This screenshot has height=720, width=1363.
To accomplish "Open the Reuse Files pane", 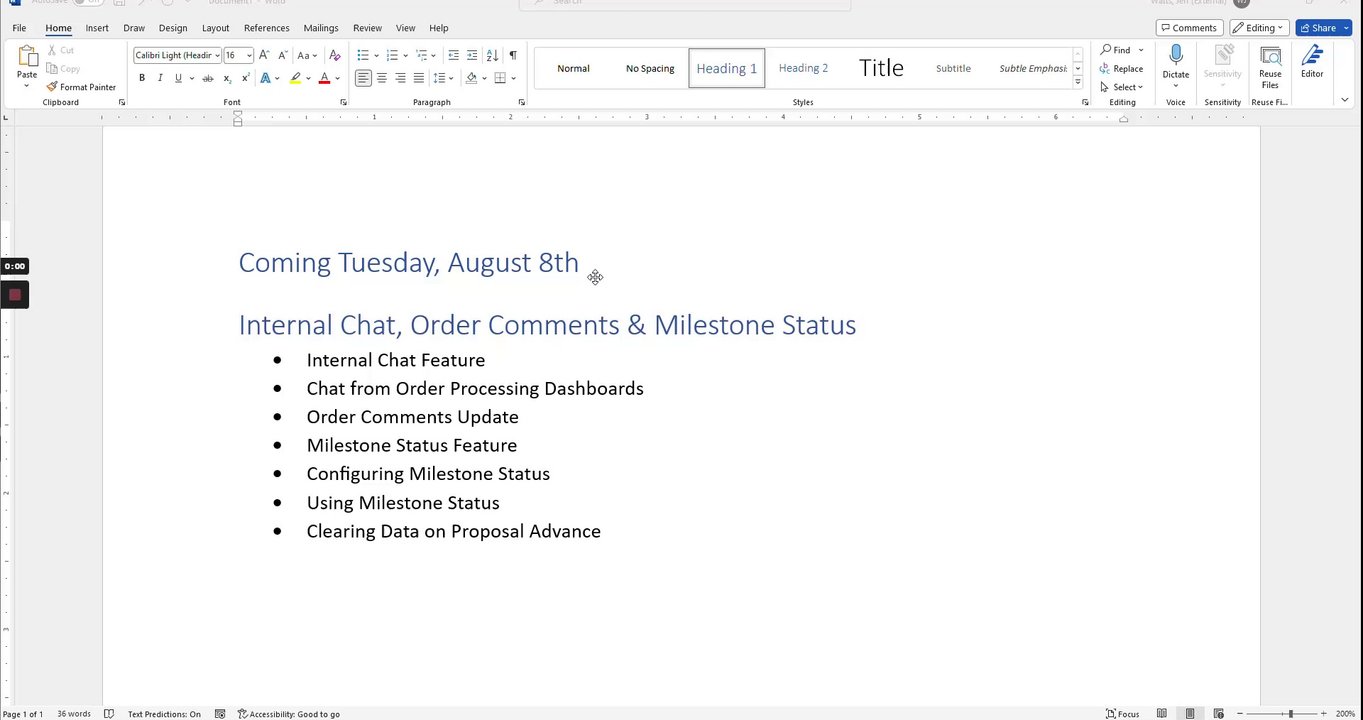I will (1270, 66).
